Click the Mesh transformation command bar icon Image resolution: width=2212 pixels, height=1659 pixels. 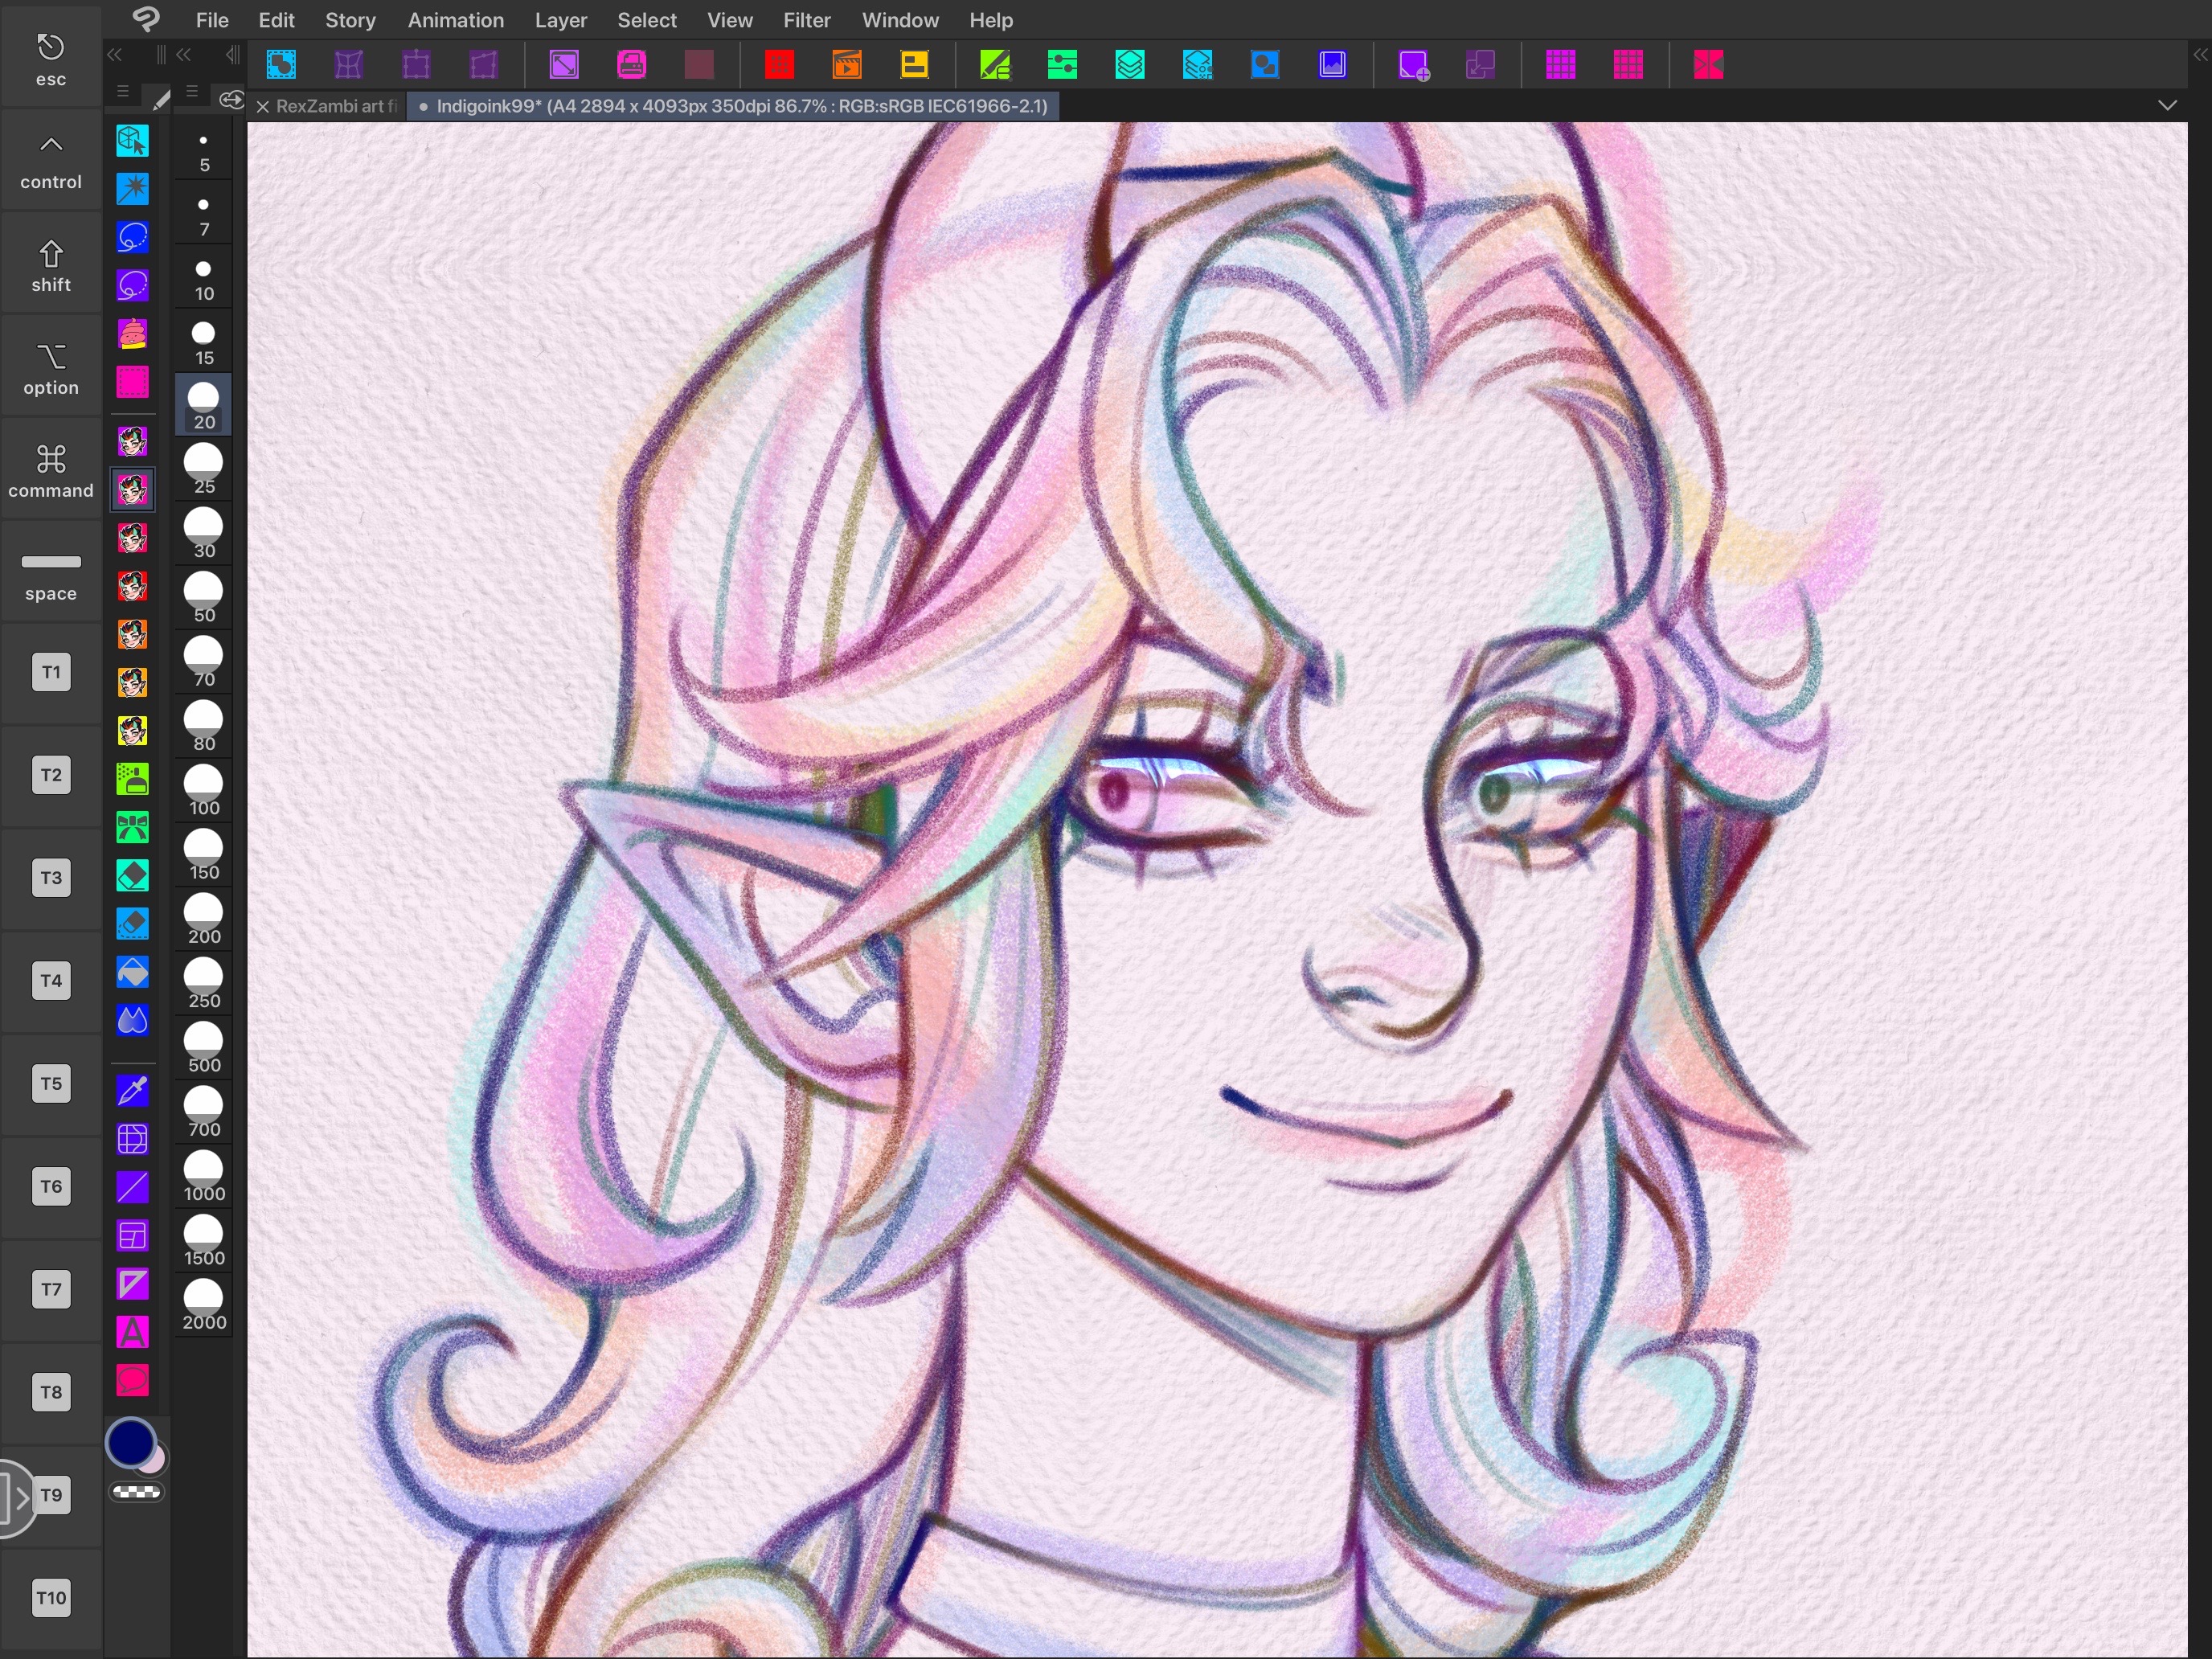coord(348,65)
